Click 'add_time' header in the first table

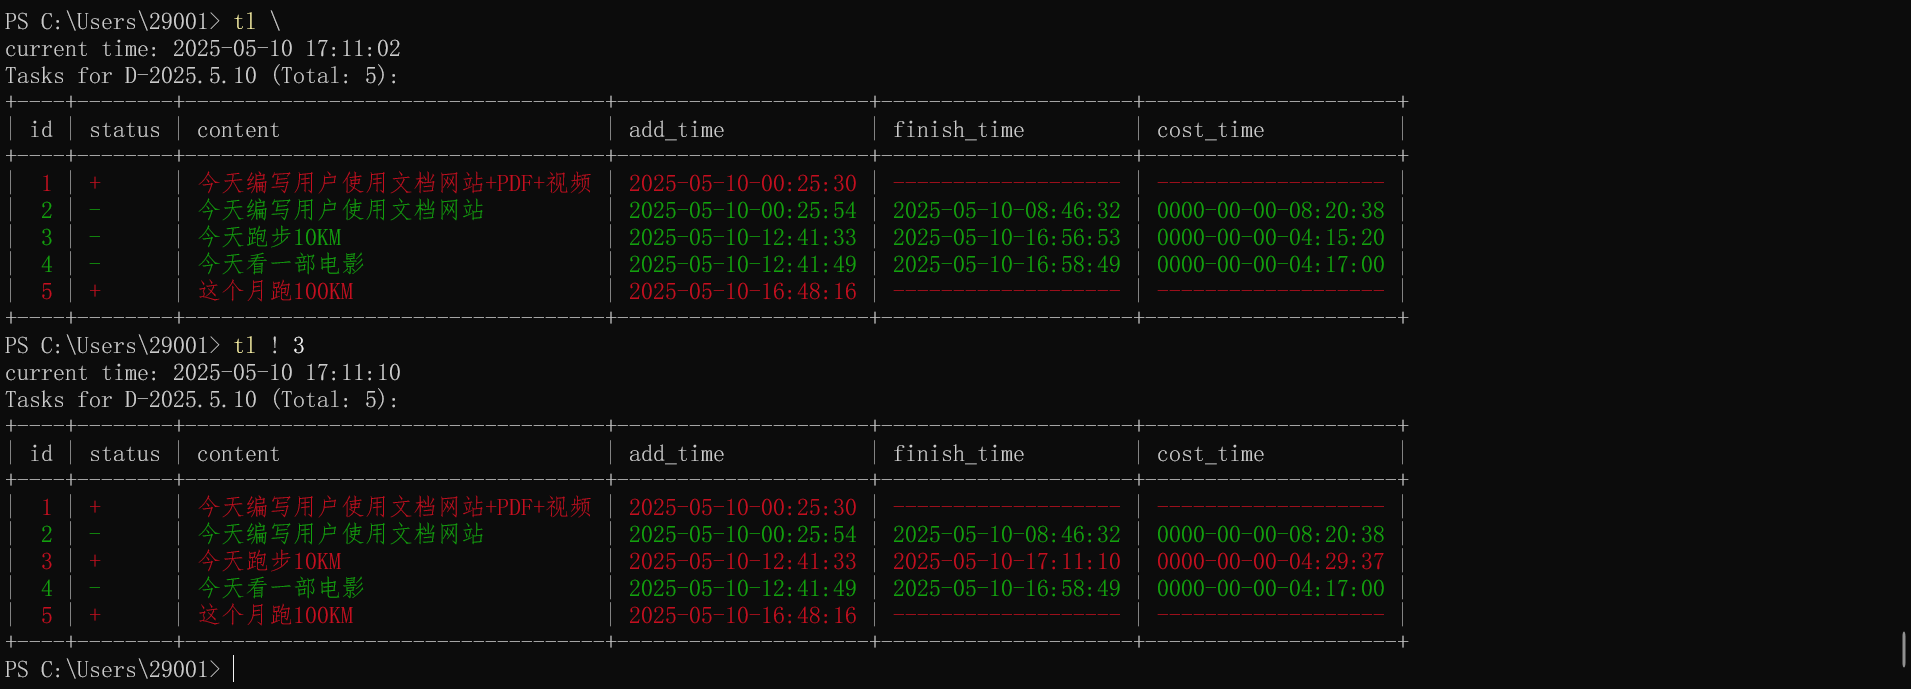[676, 130]
